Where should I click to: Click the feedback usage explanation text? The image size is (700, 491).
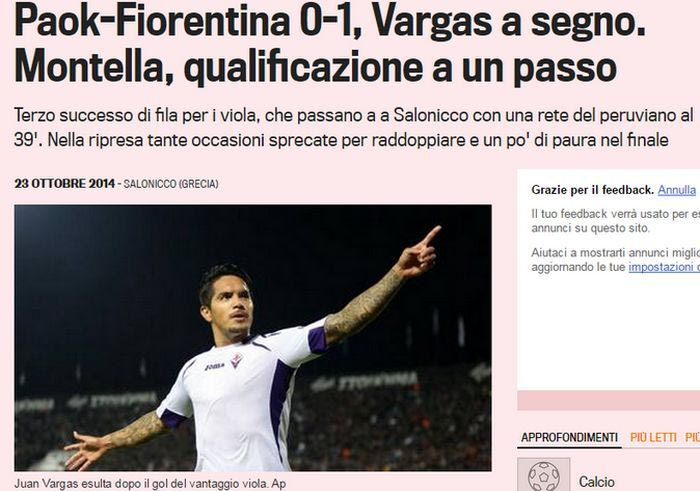tap(616, 221)
